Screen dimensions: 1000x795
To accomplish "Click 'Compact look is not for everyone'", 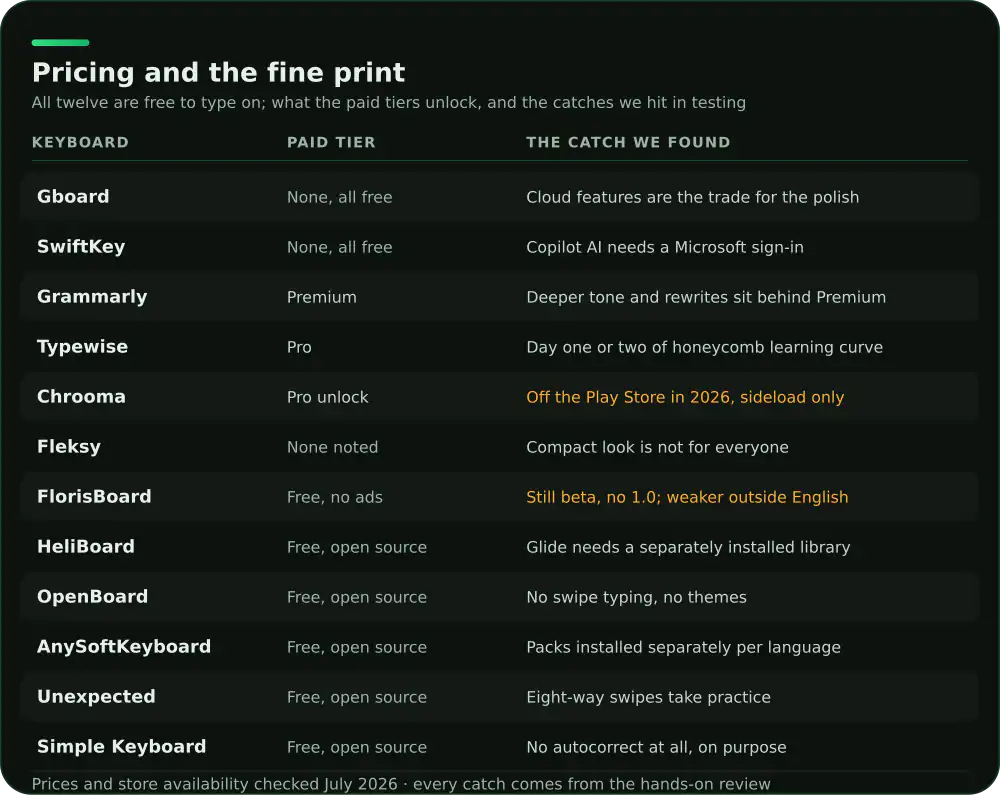I will 657,447.
